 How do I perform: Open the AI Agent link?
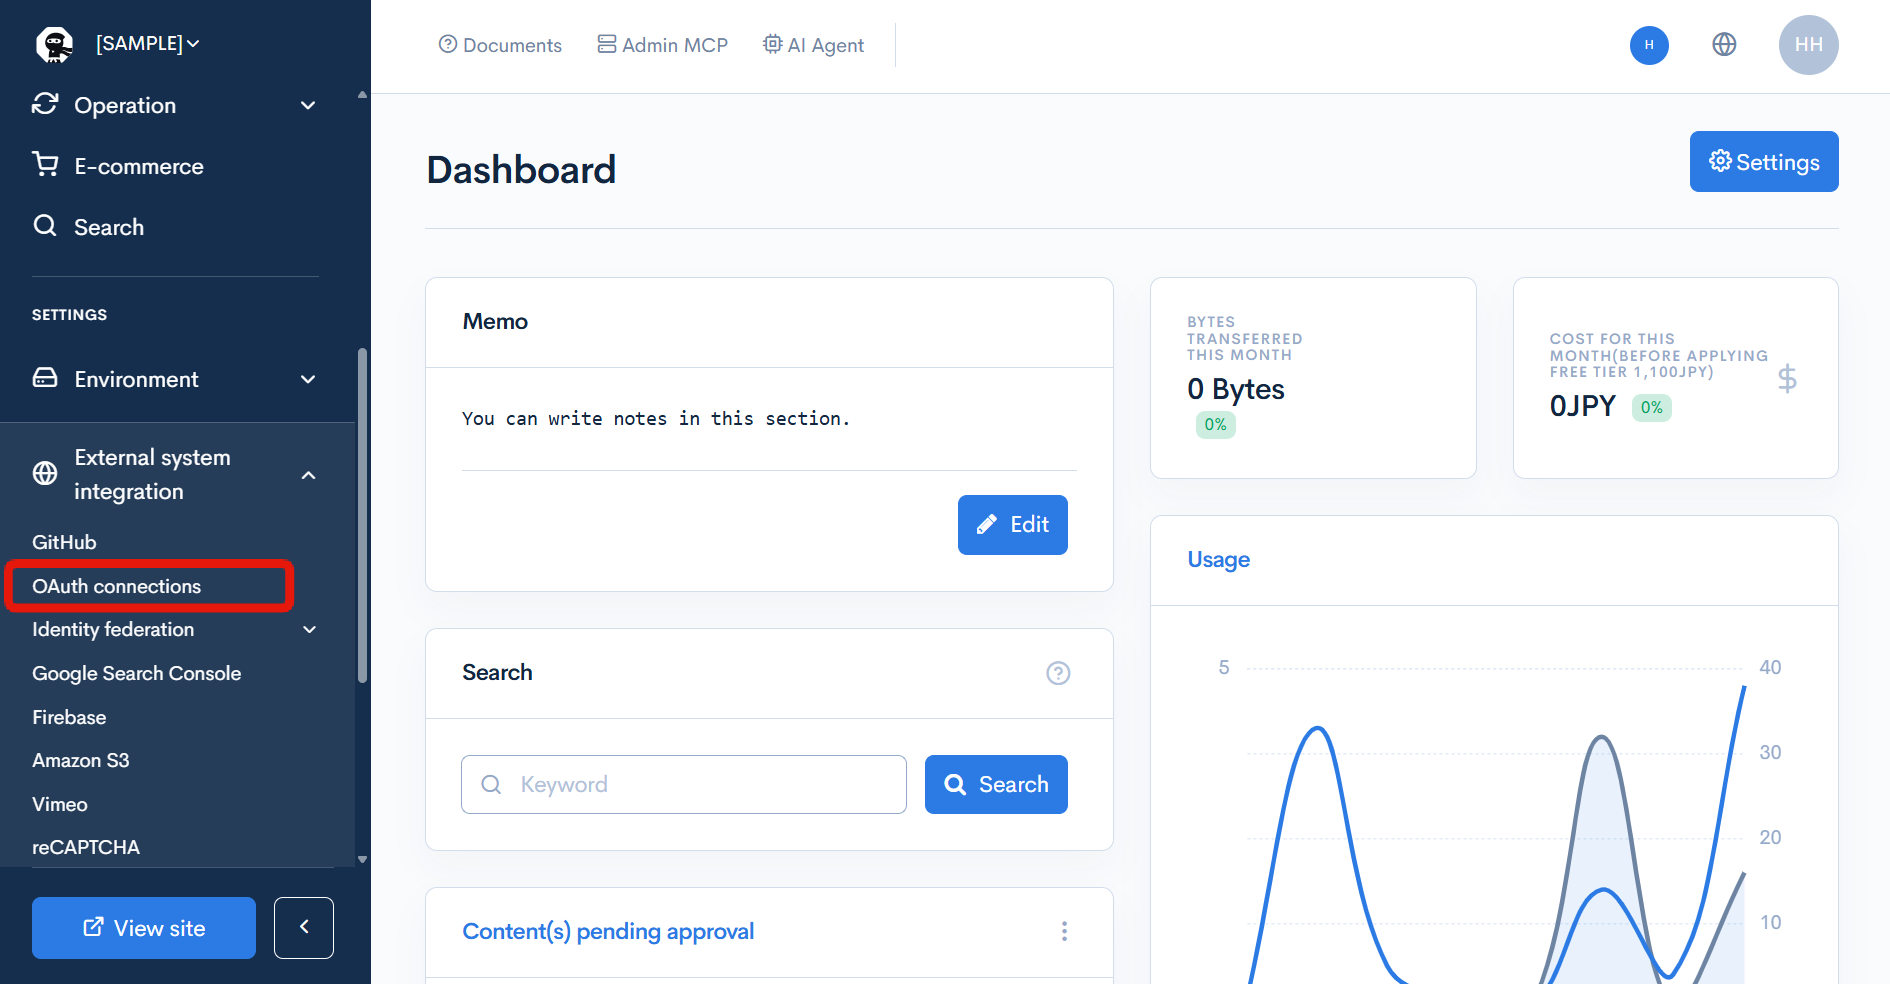click(x=813, y=45)
